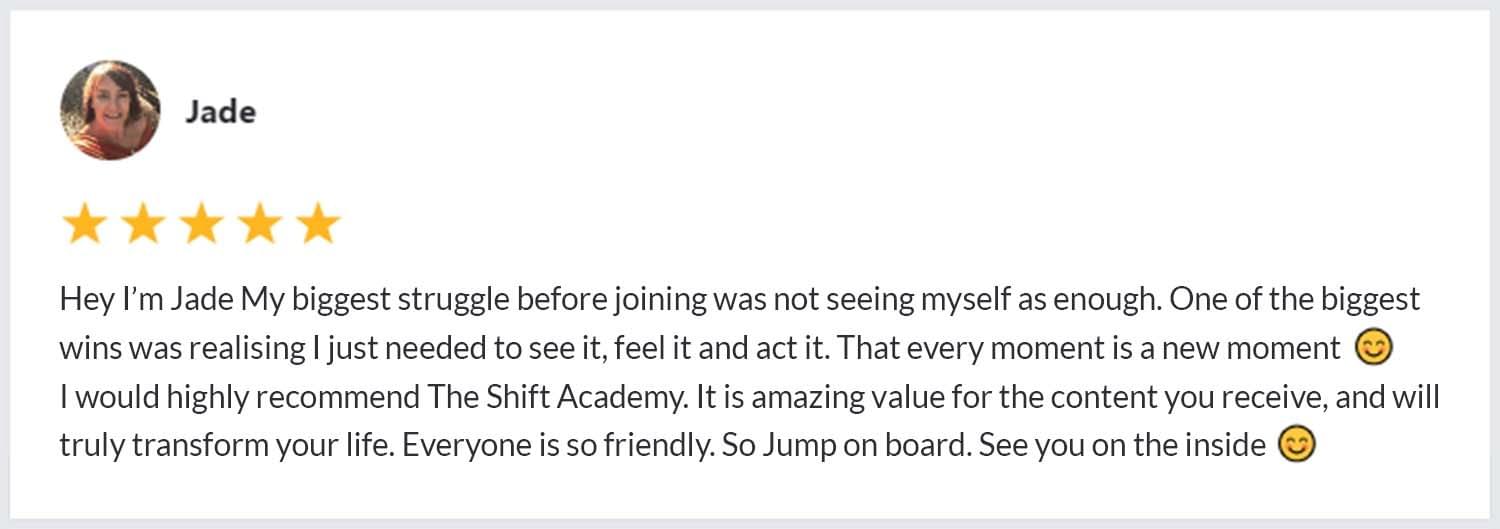Screen dimensions: 1500x529
Task: Click the third (middle) rating star
Action: point(201,224)
